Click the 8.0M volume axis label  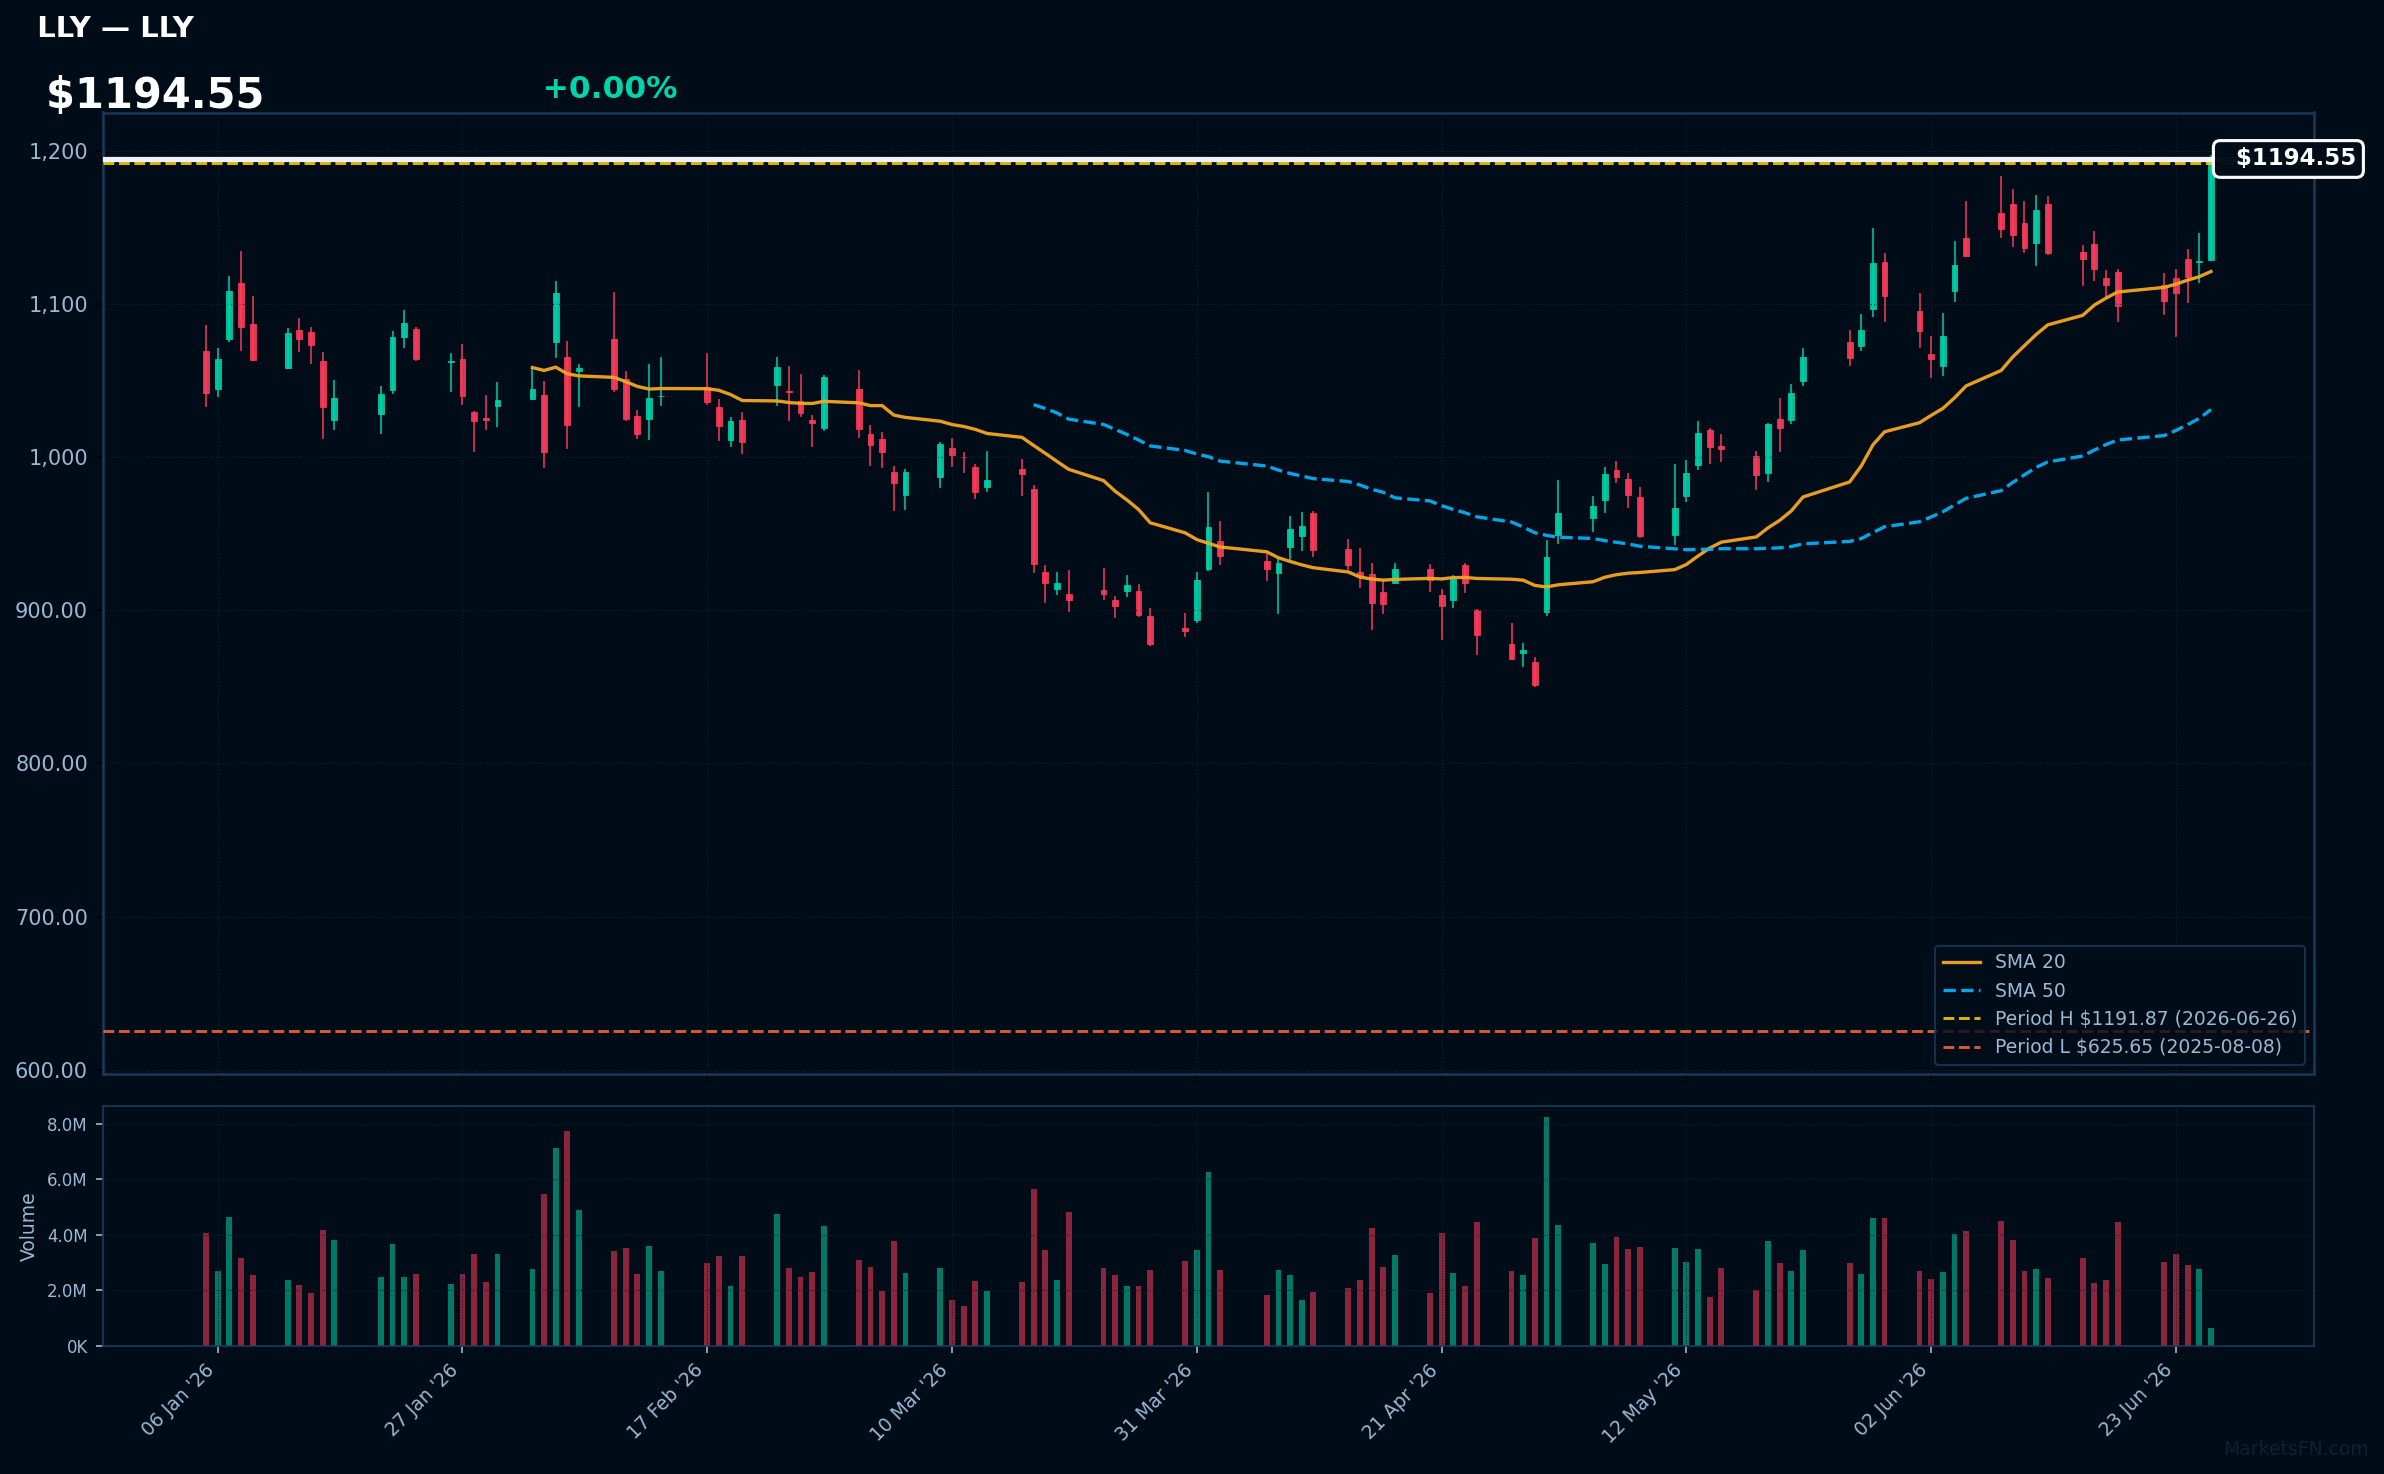click(x=67, y=1125)
